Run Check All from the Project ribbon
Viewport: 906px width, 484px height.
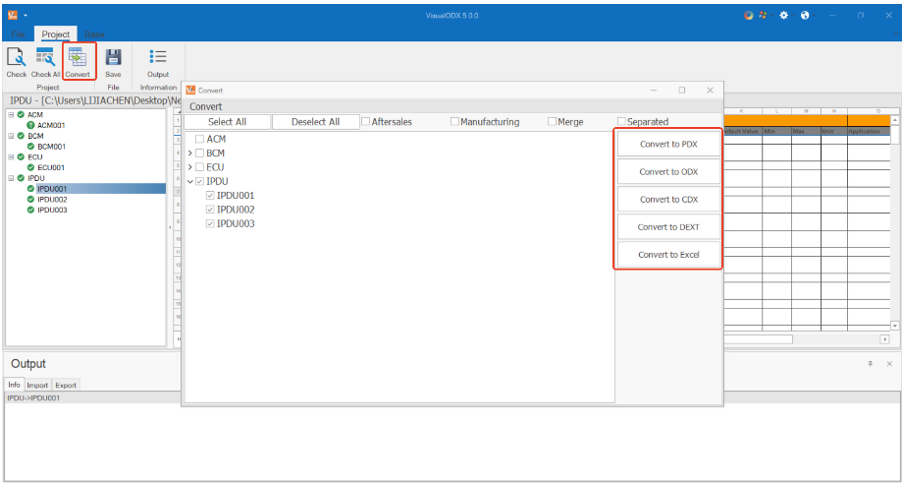pyautogui.click(x=45, y=59)
